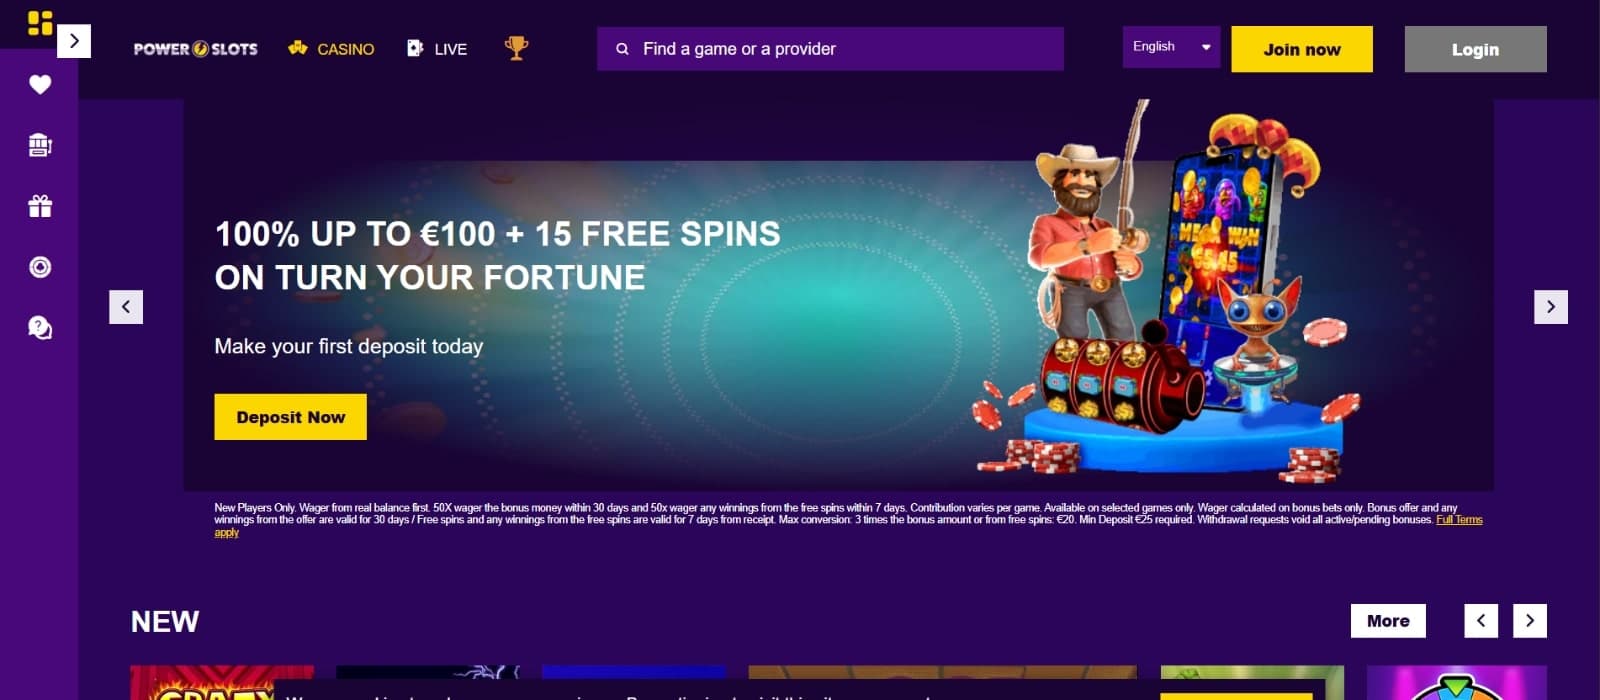Click the Deposit Now button

(291, 417)
